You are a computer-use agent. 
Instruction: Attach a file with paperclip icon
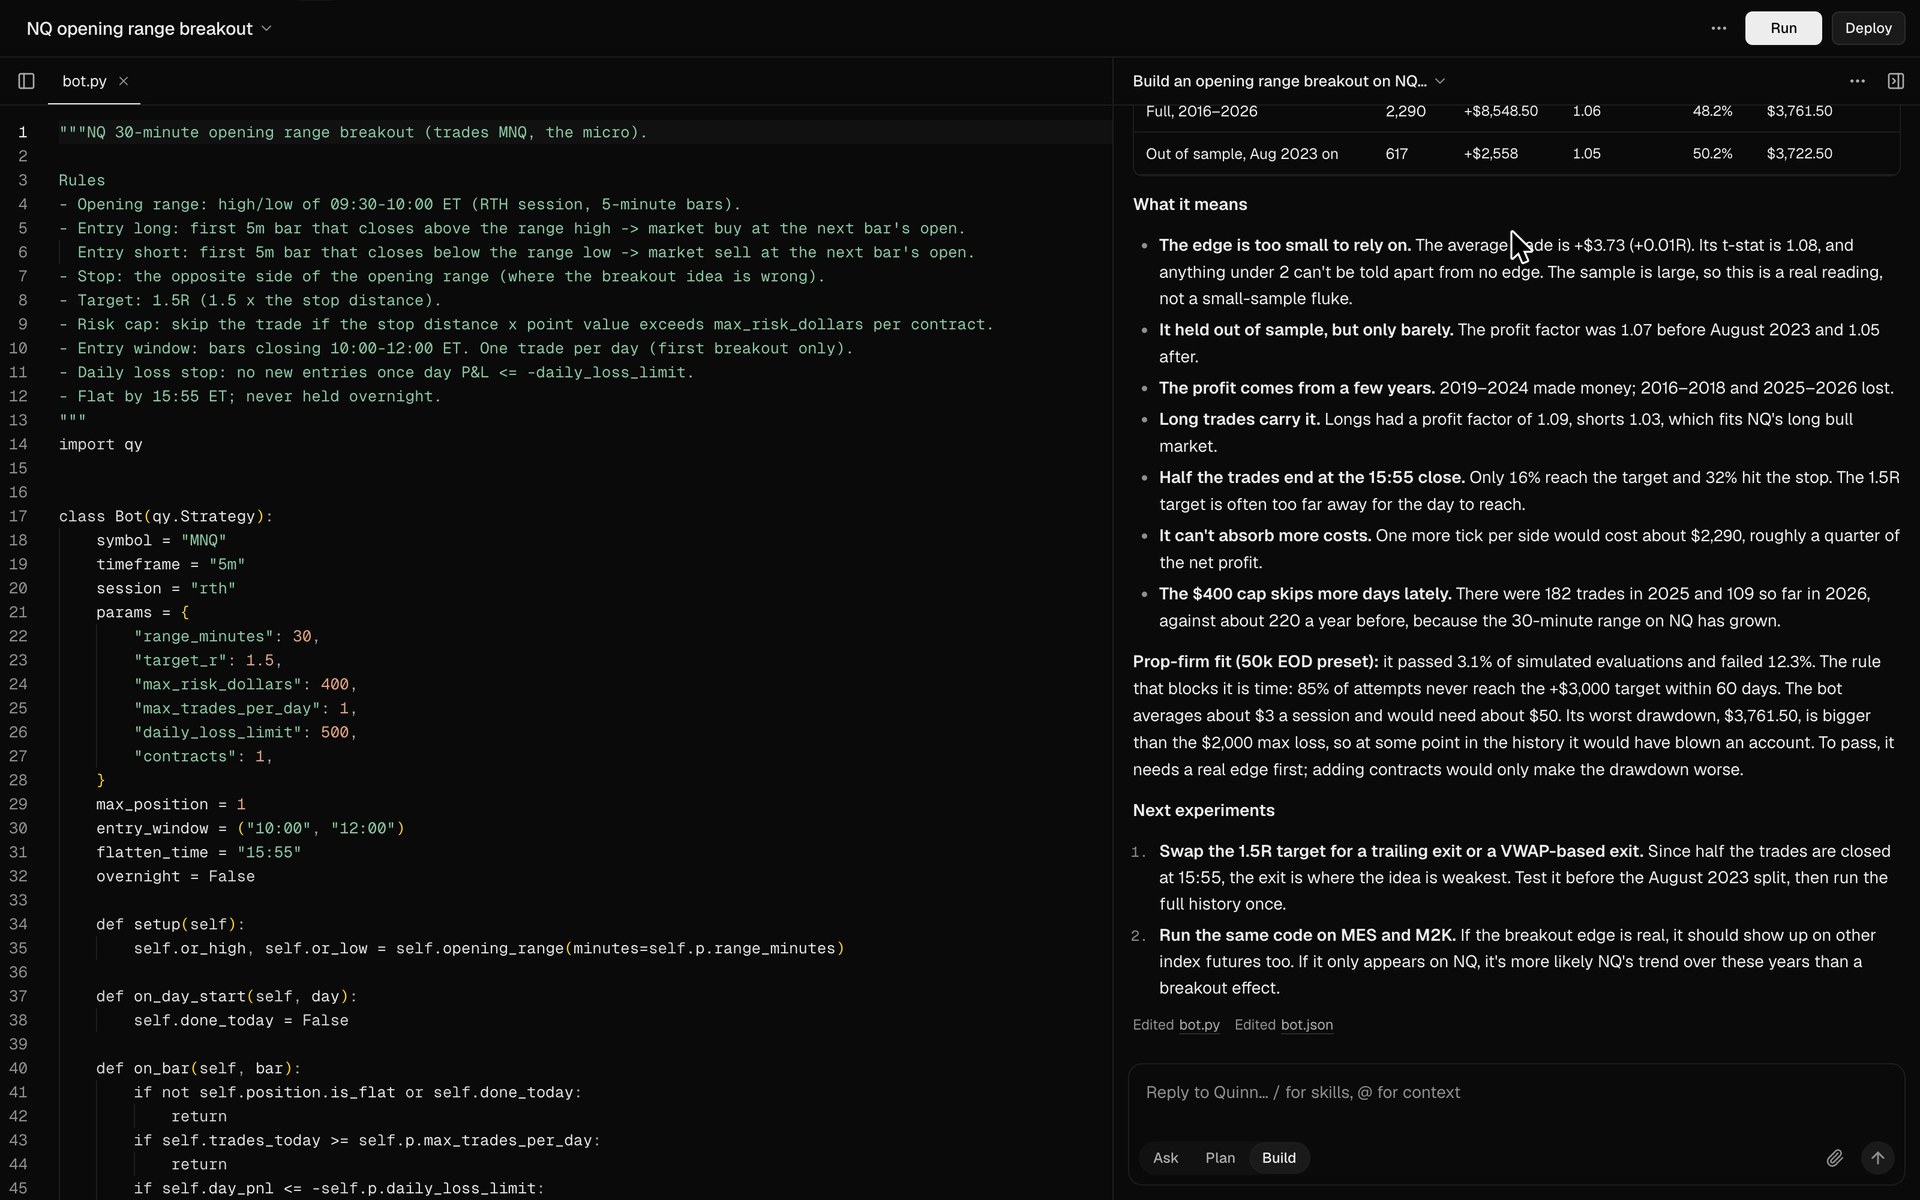coord(1834,1158)
